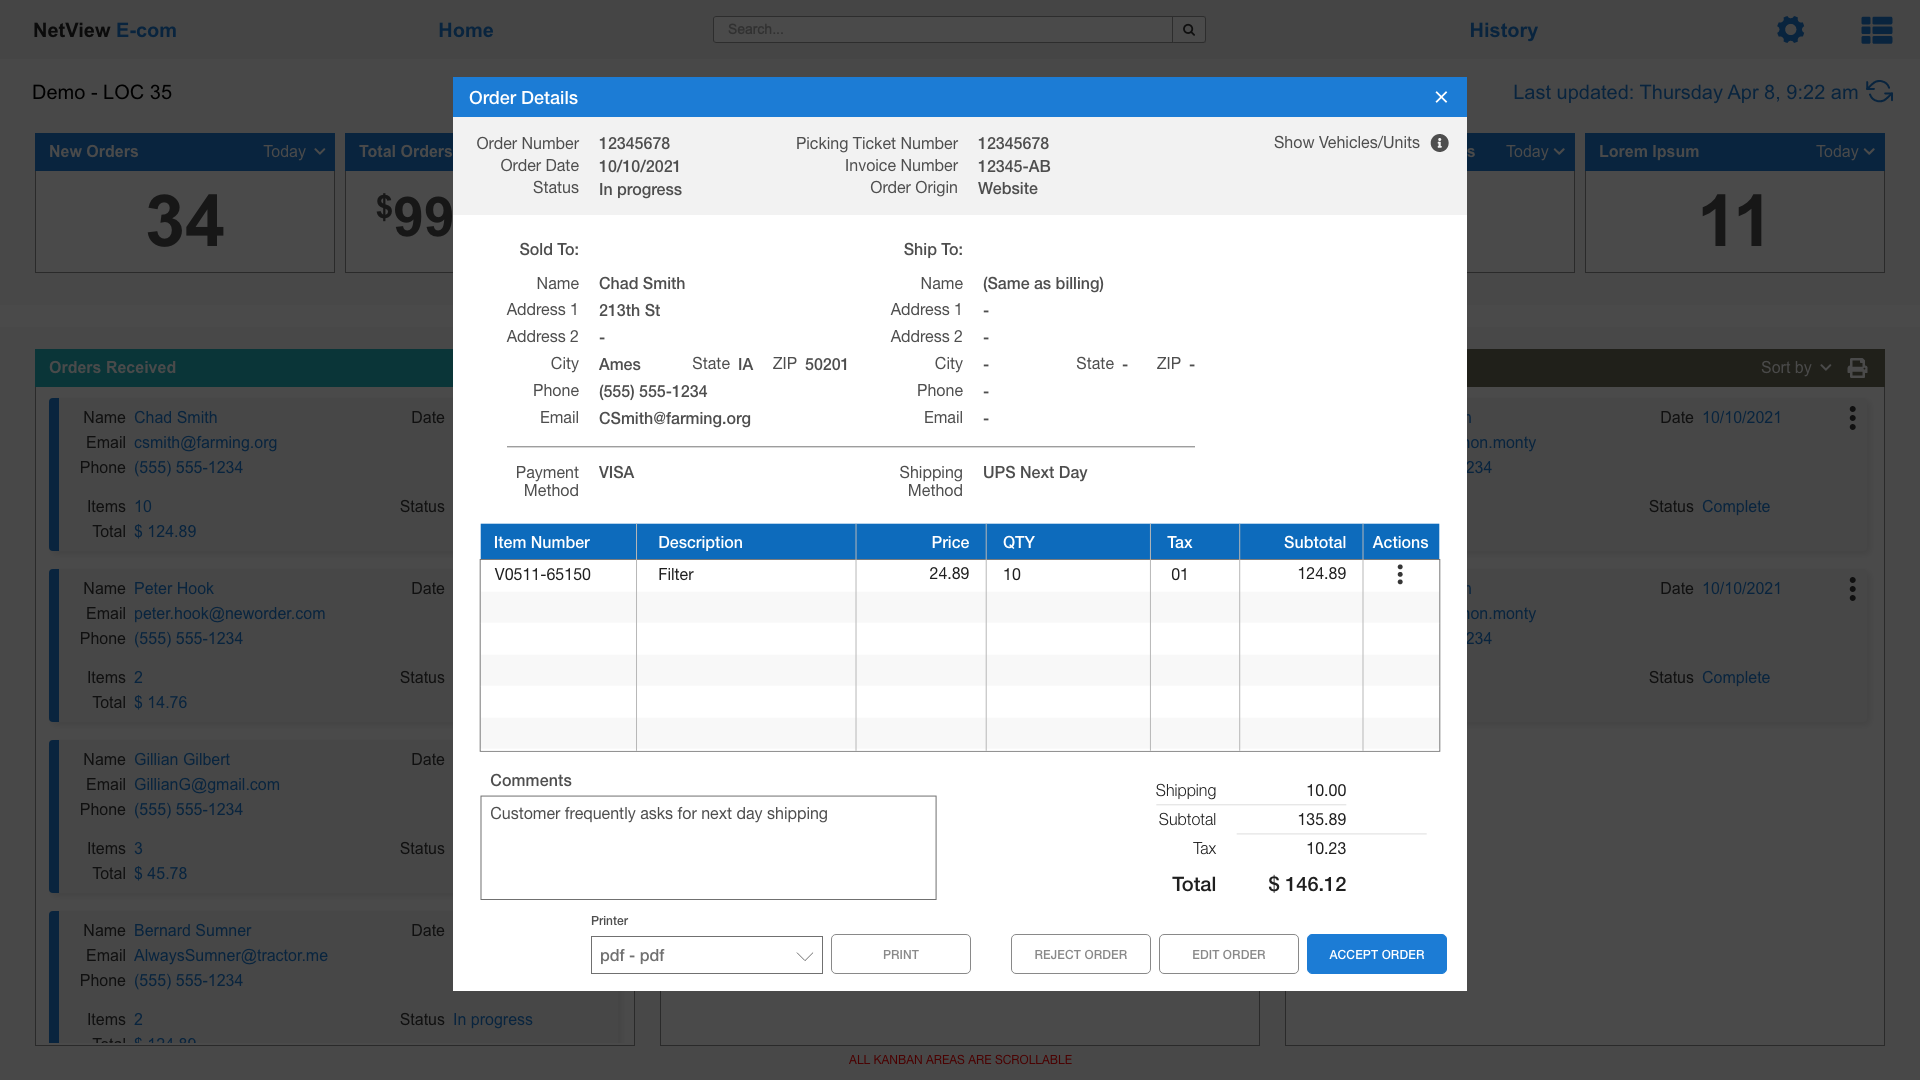Click the New Orders count 34
The height and width of the screenshot is (1080, 1920).
[x=185, y=220]
